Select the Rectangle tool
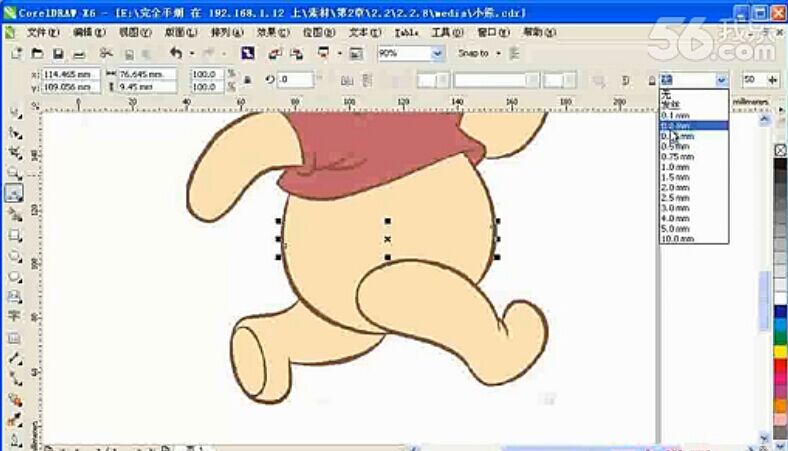Image resolution: width=788 pixels, height=451 pixels. click(x=15, y=235)
